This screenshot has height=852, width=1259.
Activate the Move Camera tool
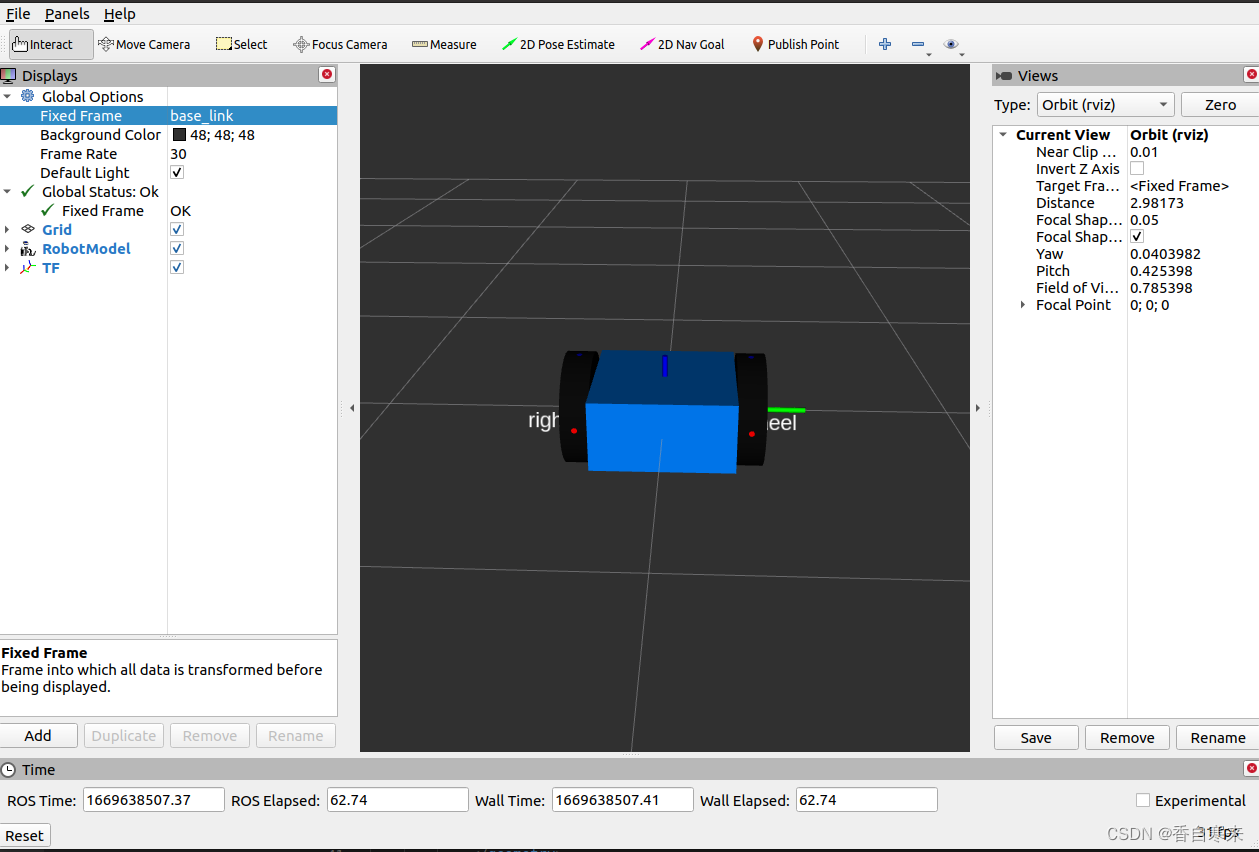144,44
